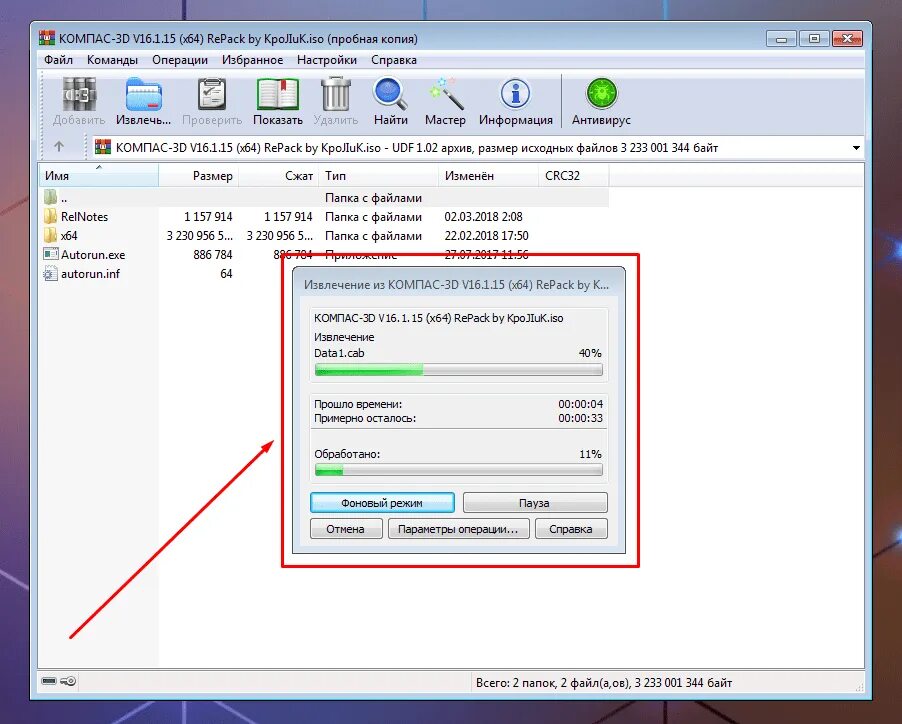
Task: Open Параметры операции… button
Action: (x=458, y=529)
